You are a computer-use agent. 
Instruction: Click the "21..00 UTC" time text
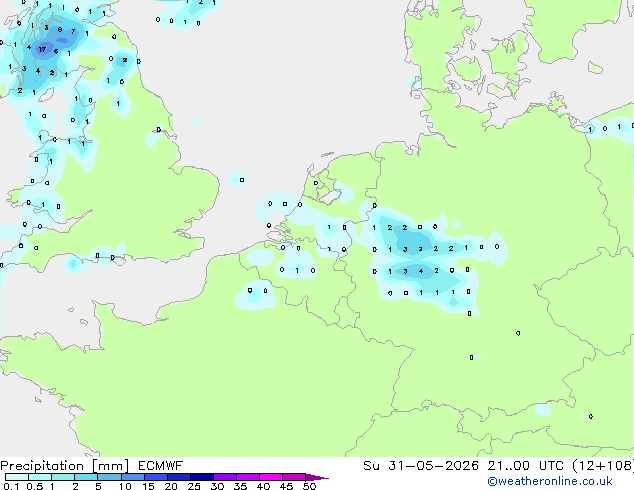526,466
